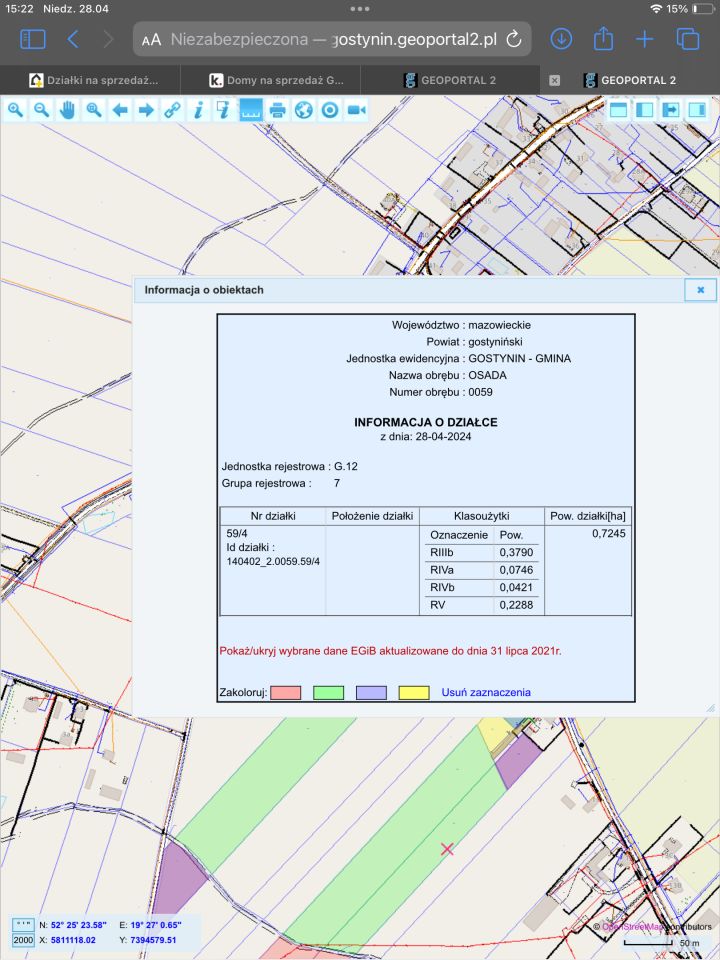Image resolution: width=720 pixels, height=960 pixels.
Task: Go to previous map view arrow
Action: [x=120, y=110]
